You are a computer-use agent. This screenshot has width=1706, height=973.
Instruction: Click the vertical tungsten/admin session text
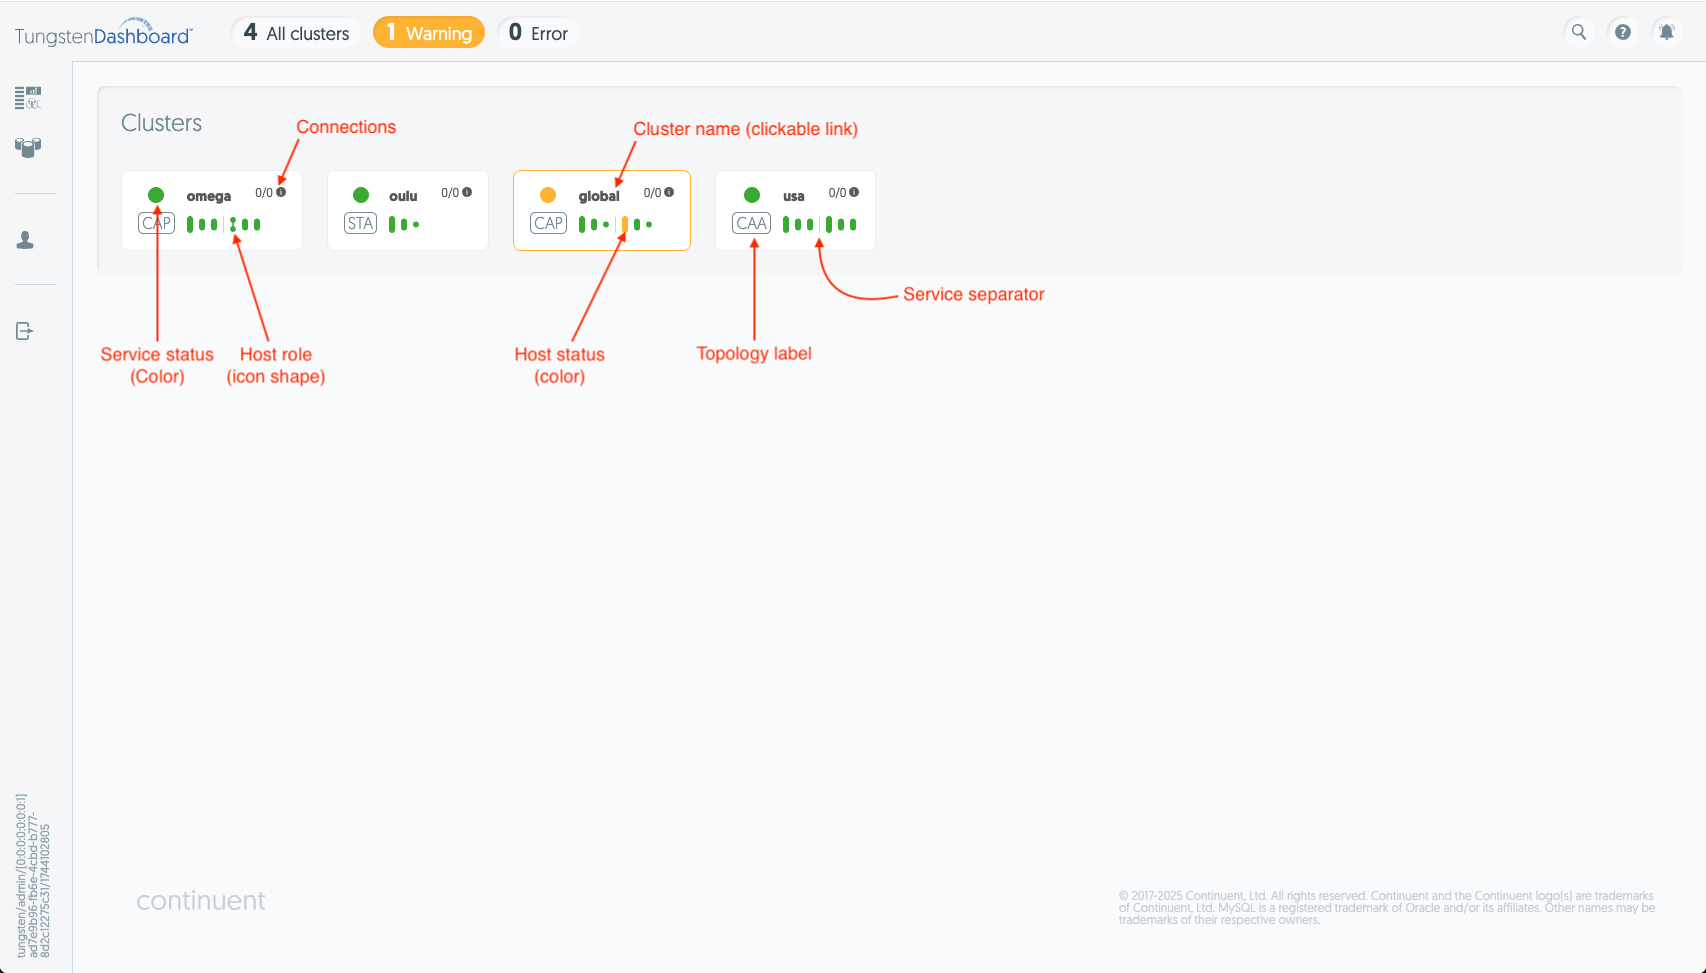pyautogui.click(x=33, y=876)
